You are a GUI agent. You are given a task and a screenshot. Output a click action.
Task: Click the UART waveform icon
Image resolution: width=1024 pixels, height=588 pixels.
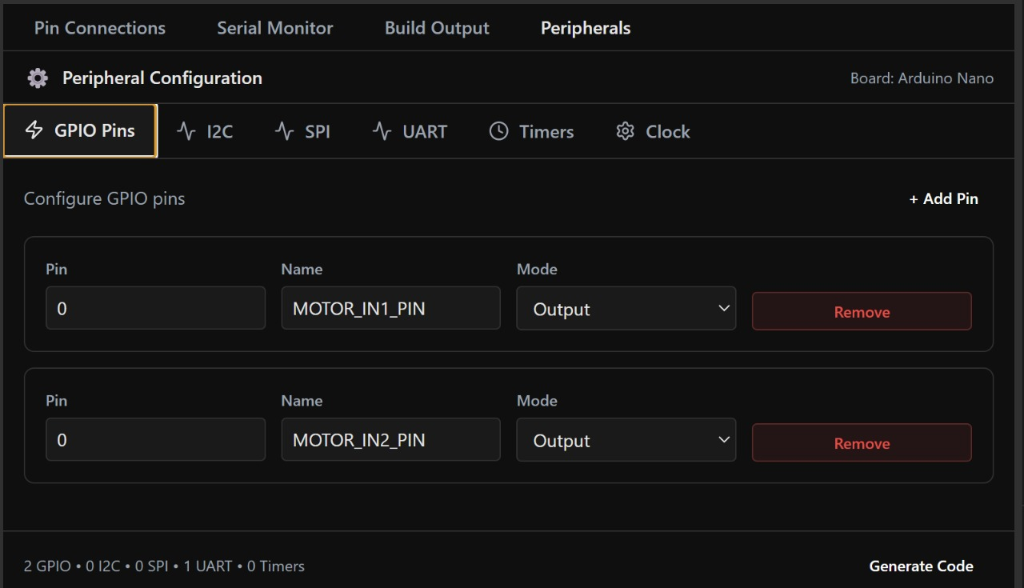[x=382, y=131]
